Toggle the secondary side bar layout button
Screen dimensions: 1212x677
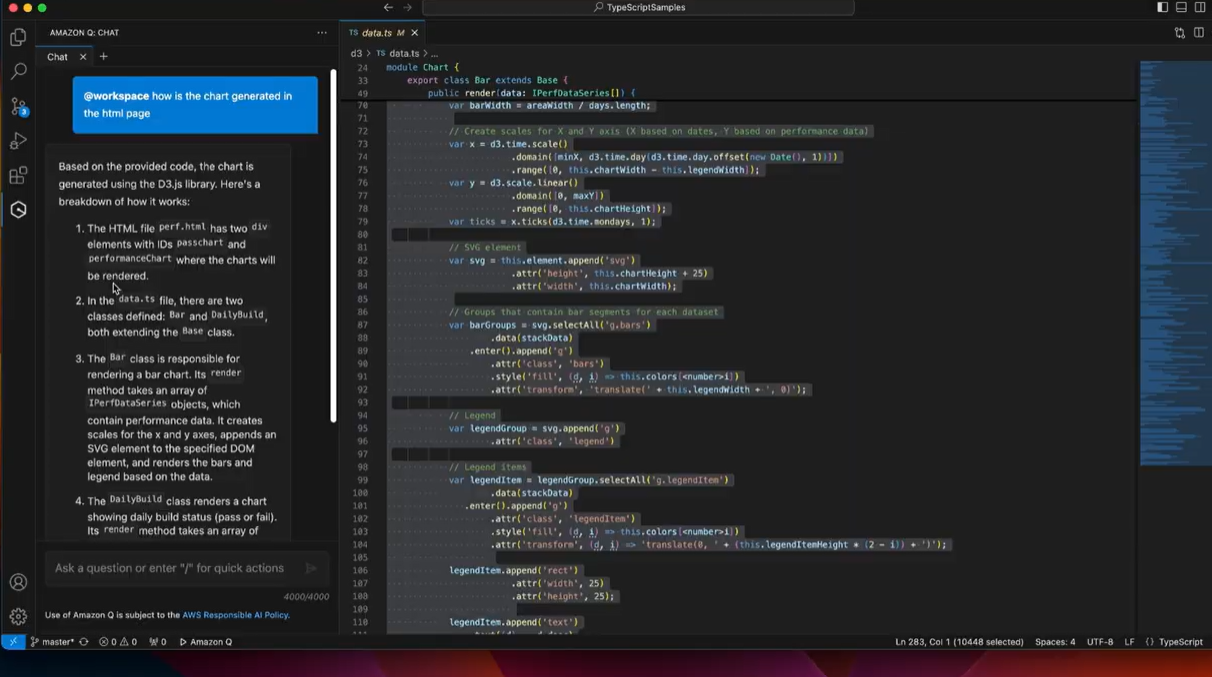click(1200, 8)
